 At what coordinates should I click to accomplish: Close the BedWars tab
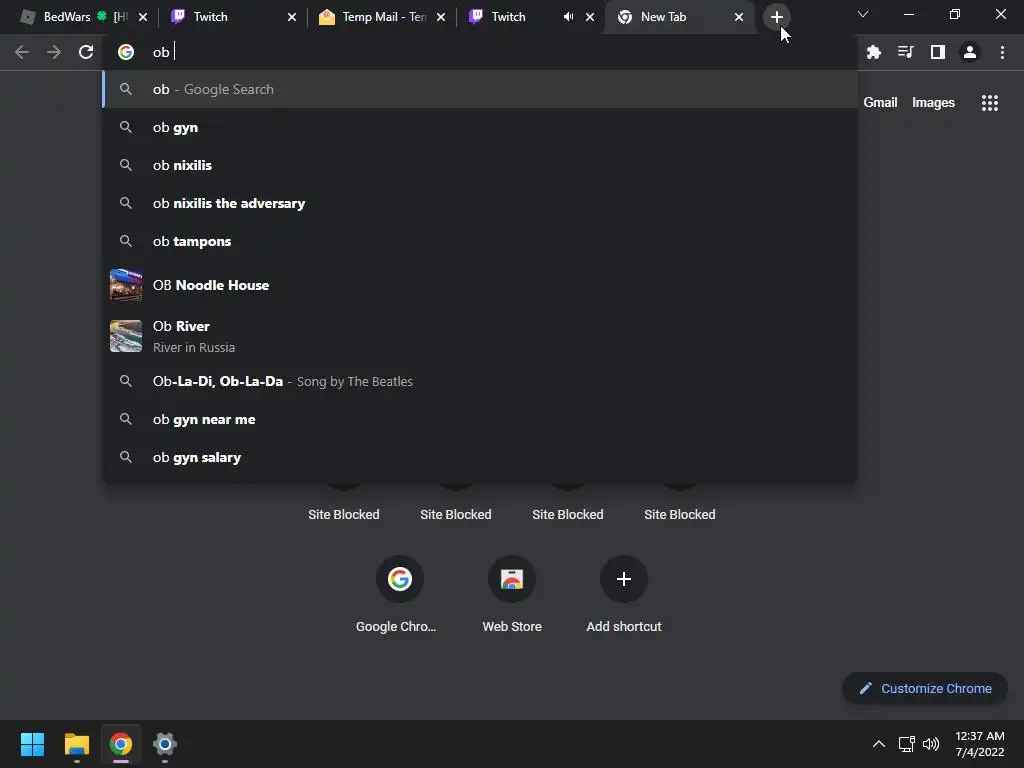tap(142, 17)
